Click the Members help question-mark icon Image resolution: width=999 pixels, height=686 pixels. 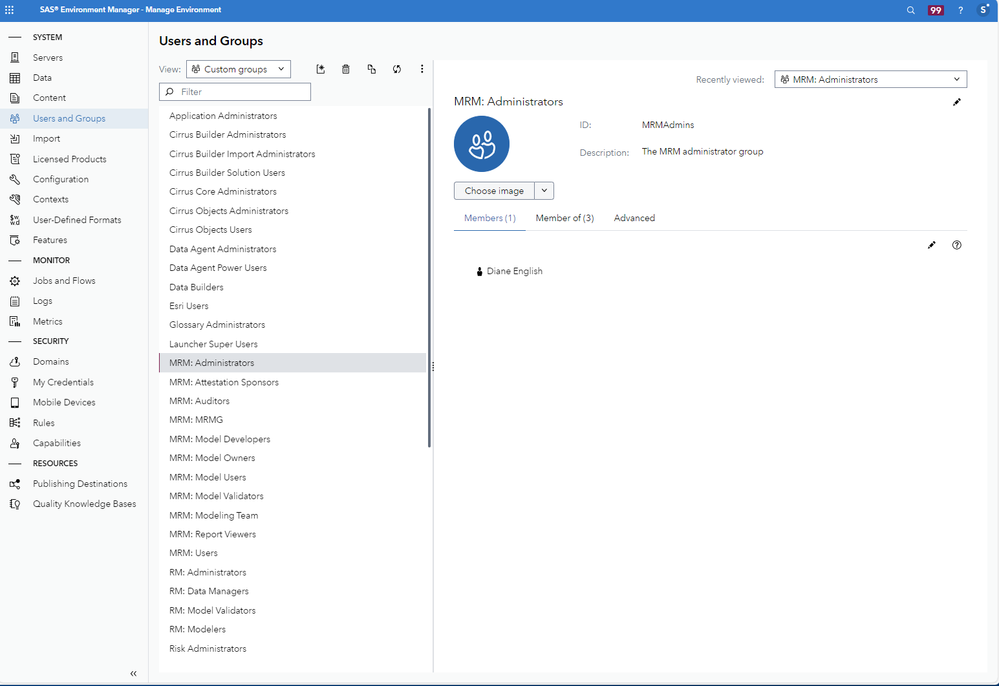pos(957,245)
